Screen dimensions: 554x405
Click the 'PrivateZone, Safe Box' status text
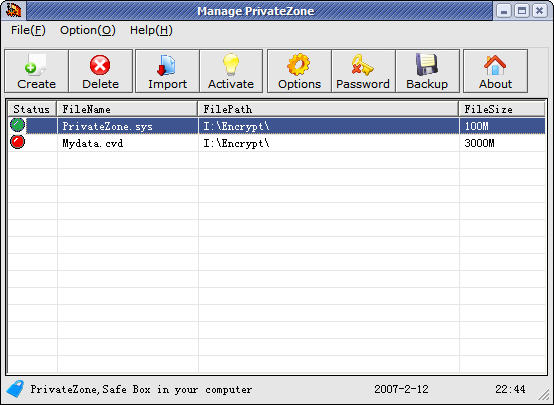[141, 389]
